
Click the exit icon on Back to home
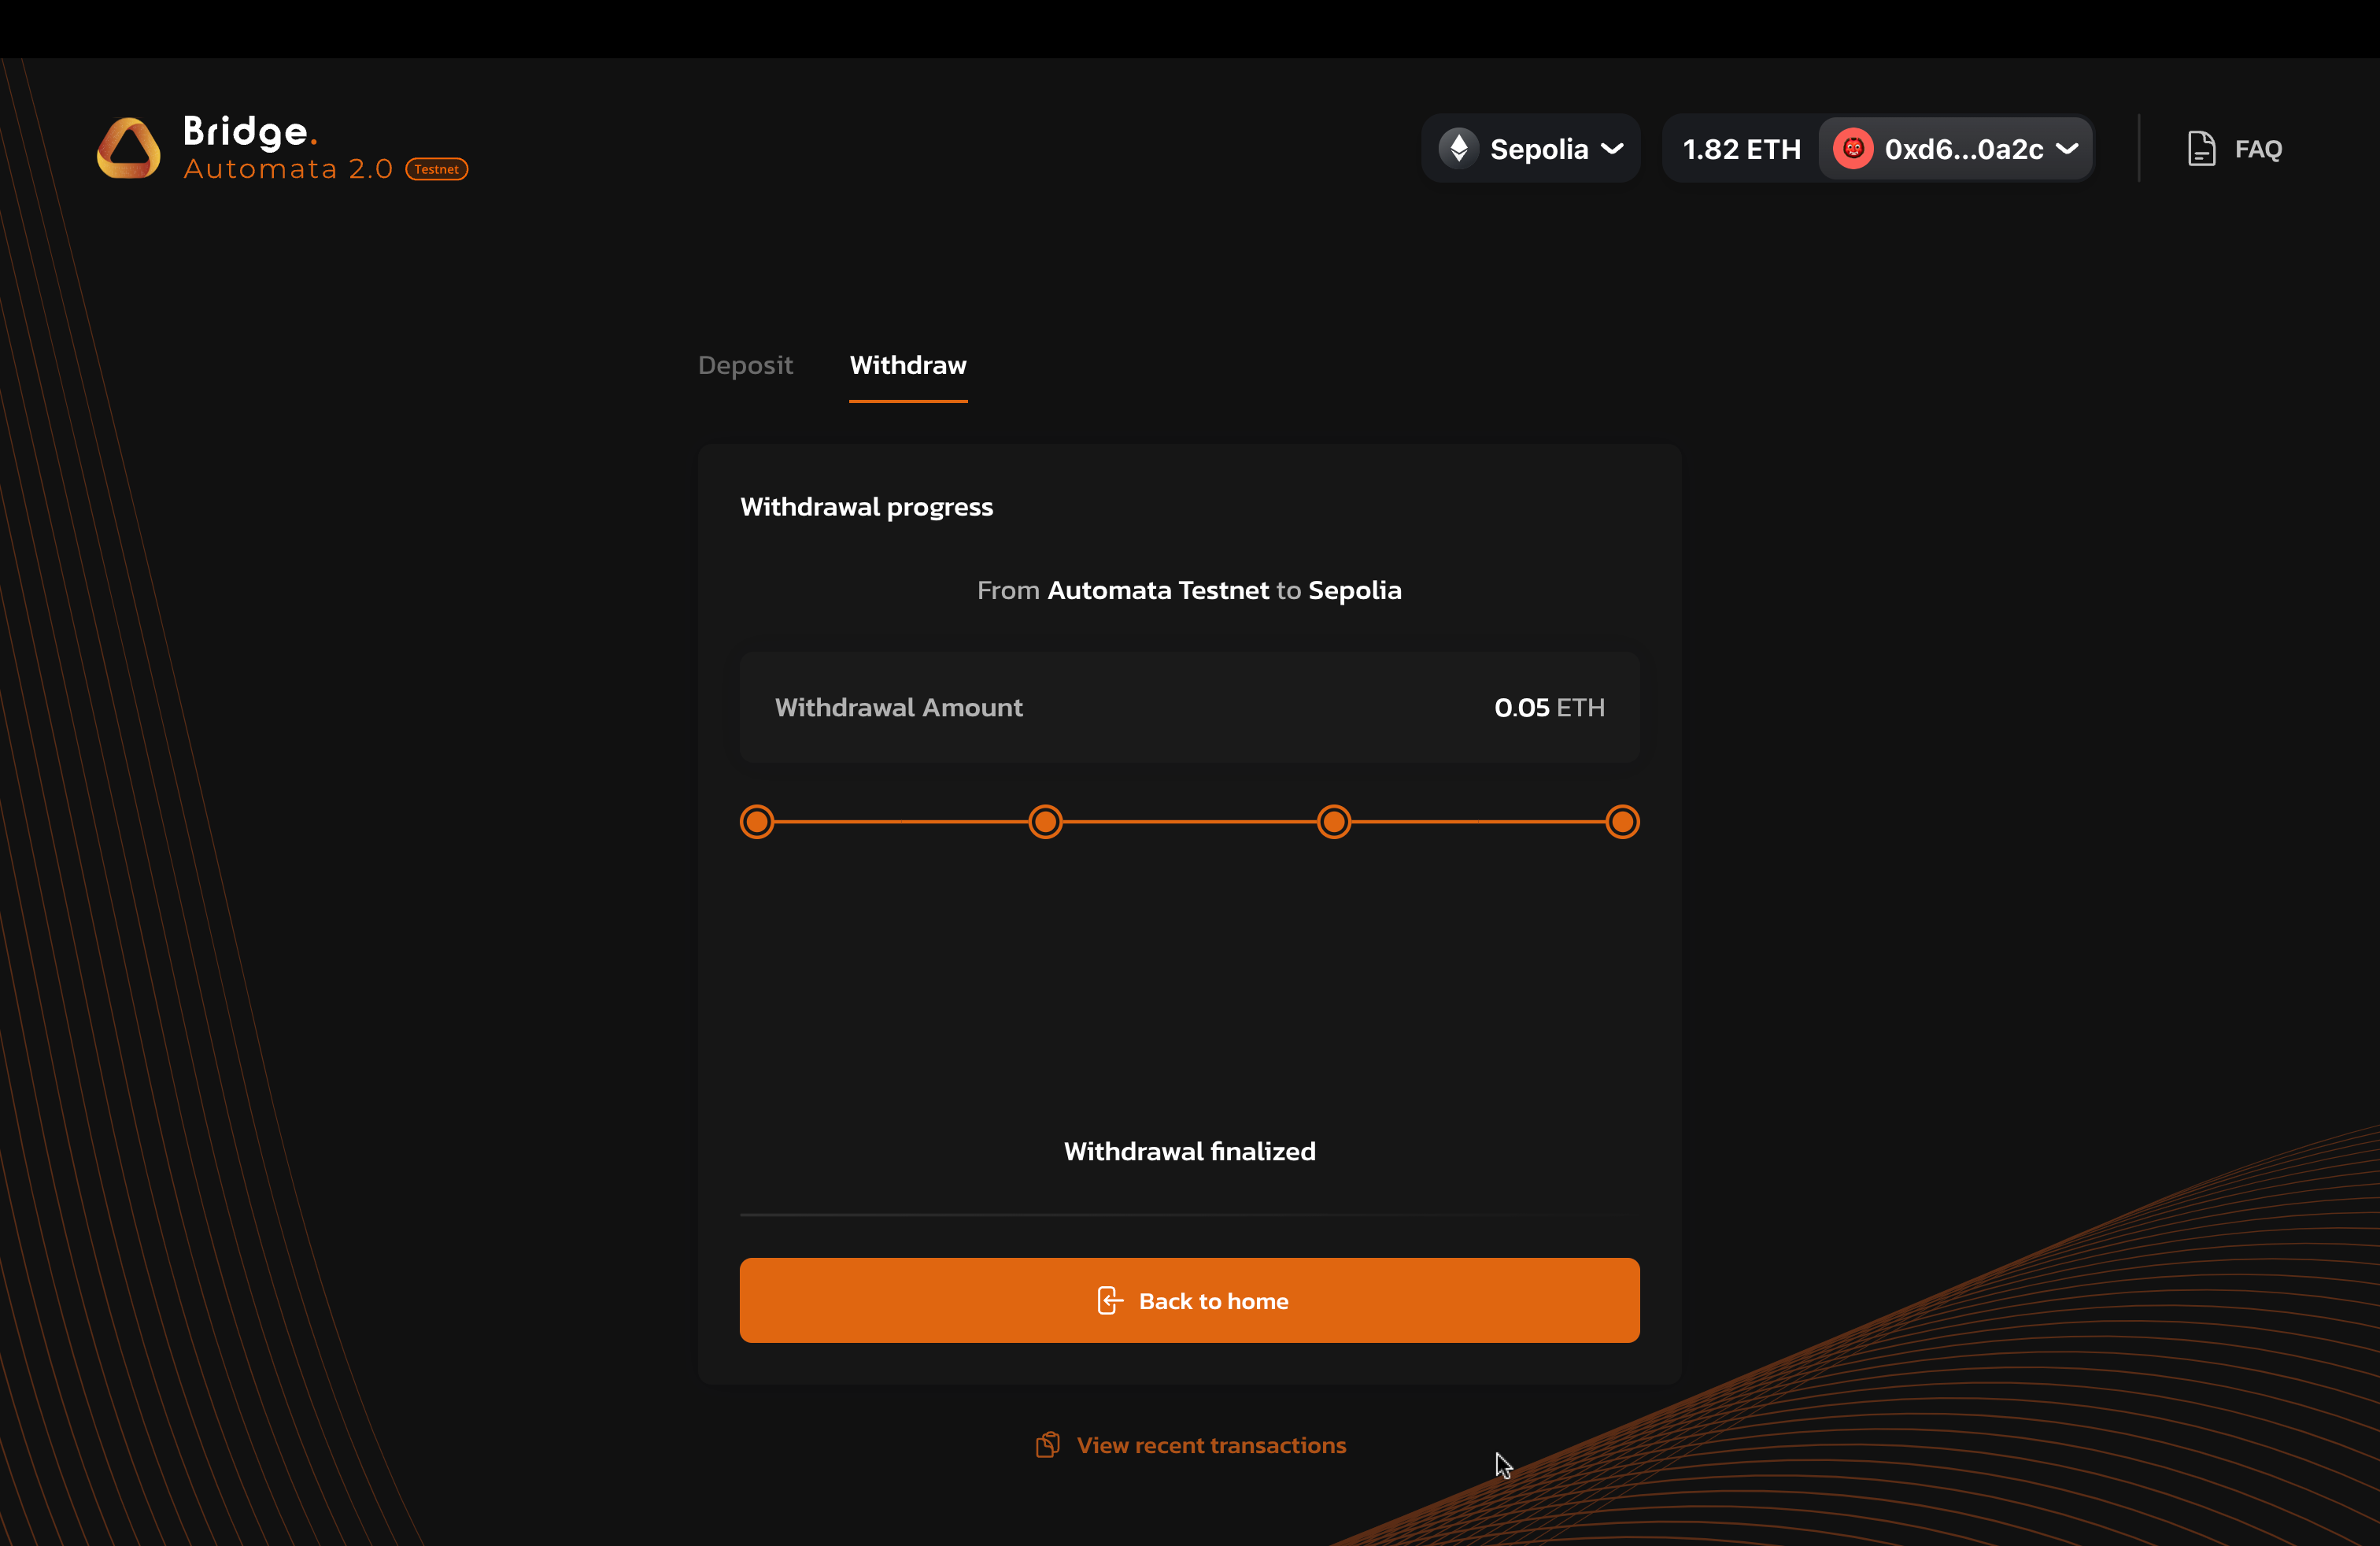point(1110,1300)
